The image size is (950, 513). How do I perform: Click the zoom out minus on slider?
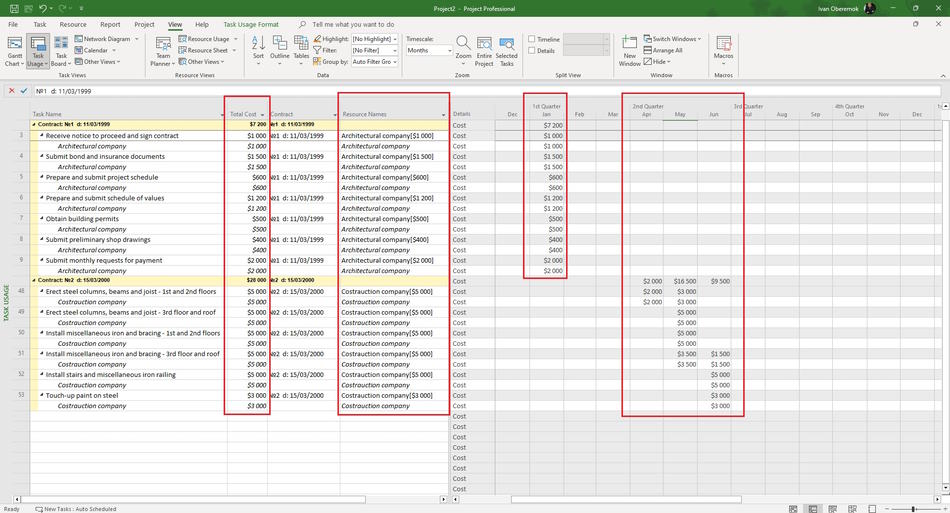887,509
